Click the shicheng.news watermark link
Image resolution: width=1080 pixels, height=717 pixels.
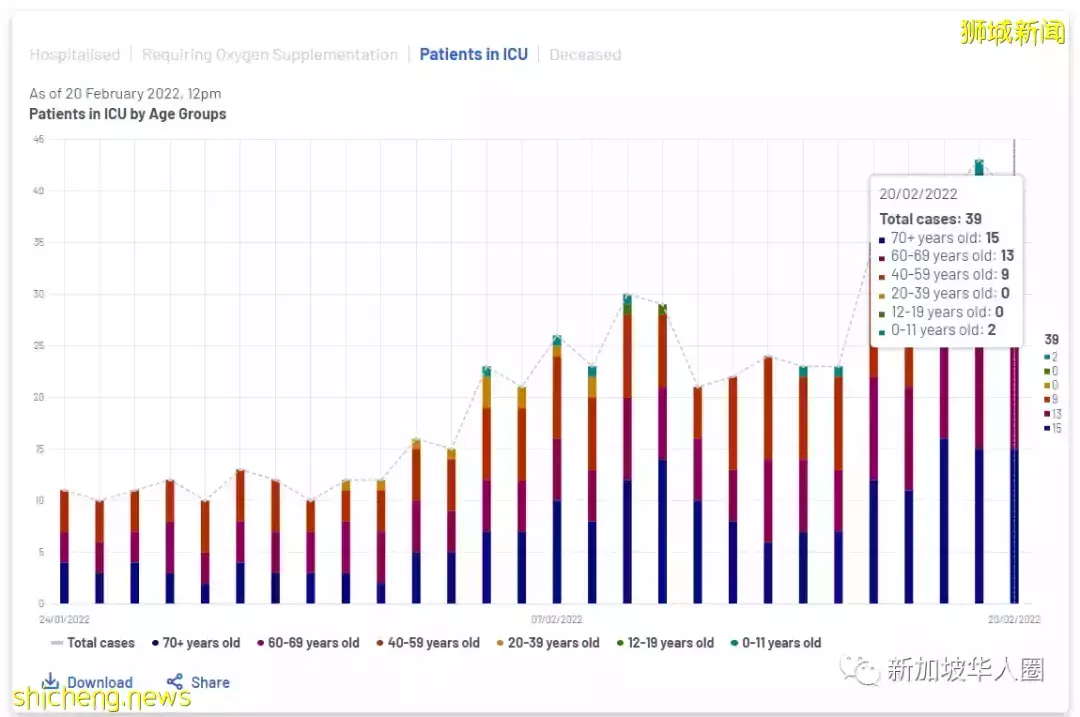(102, 698)
